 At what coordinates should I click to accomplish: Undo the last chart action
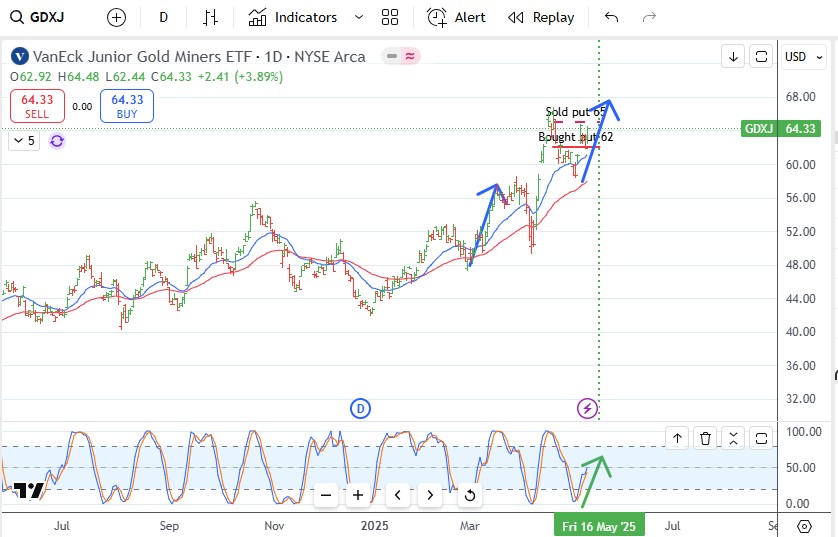click(x=611, y=18)
